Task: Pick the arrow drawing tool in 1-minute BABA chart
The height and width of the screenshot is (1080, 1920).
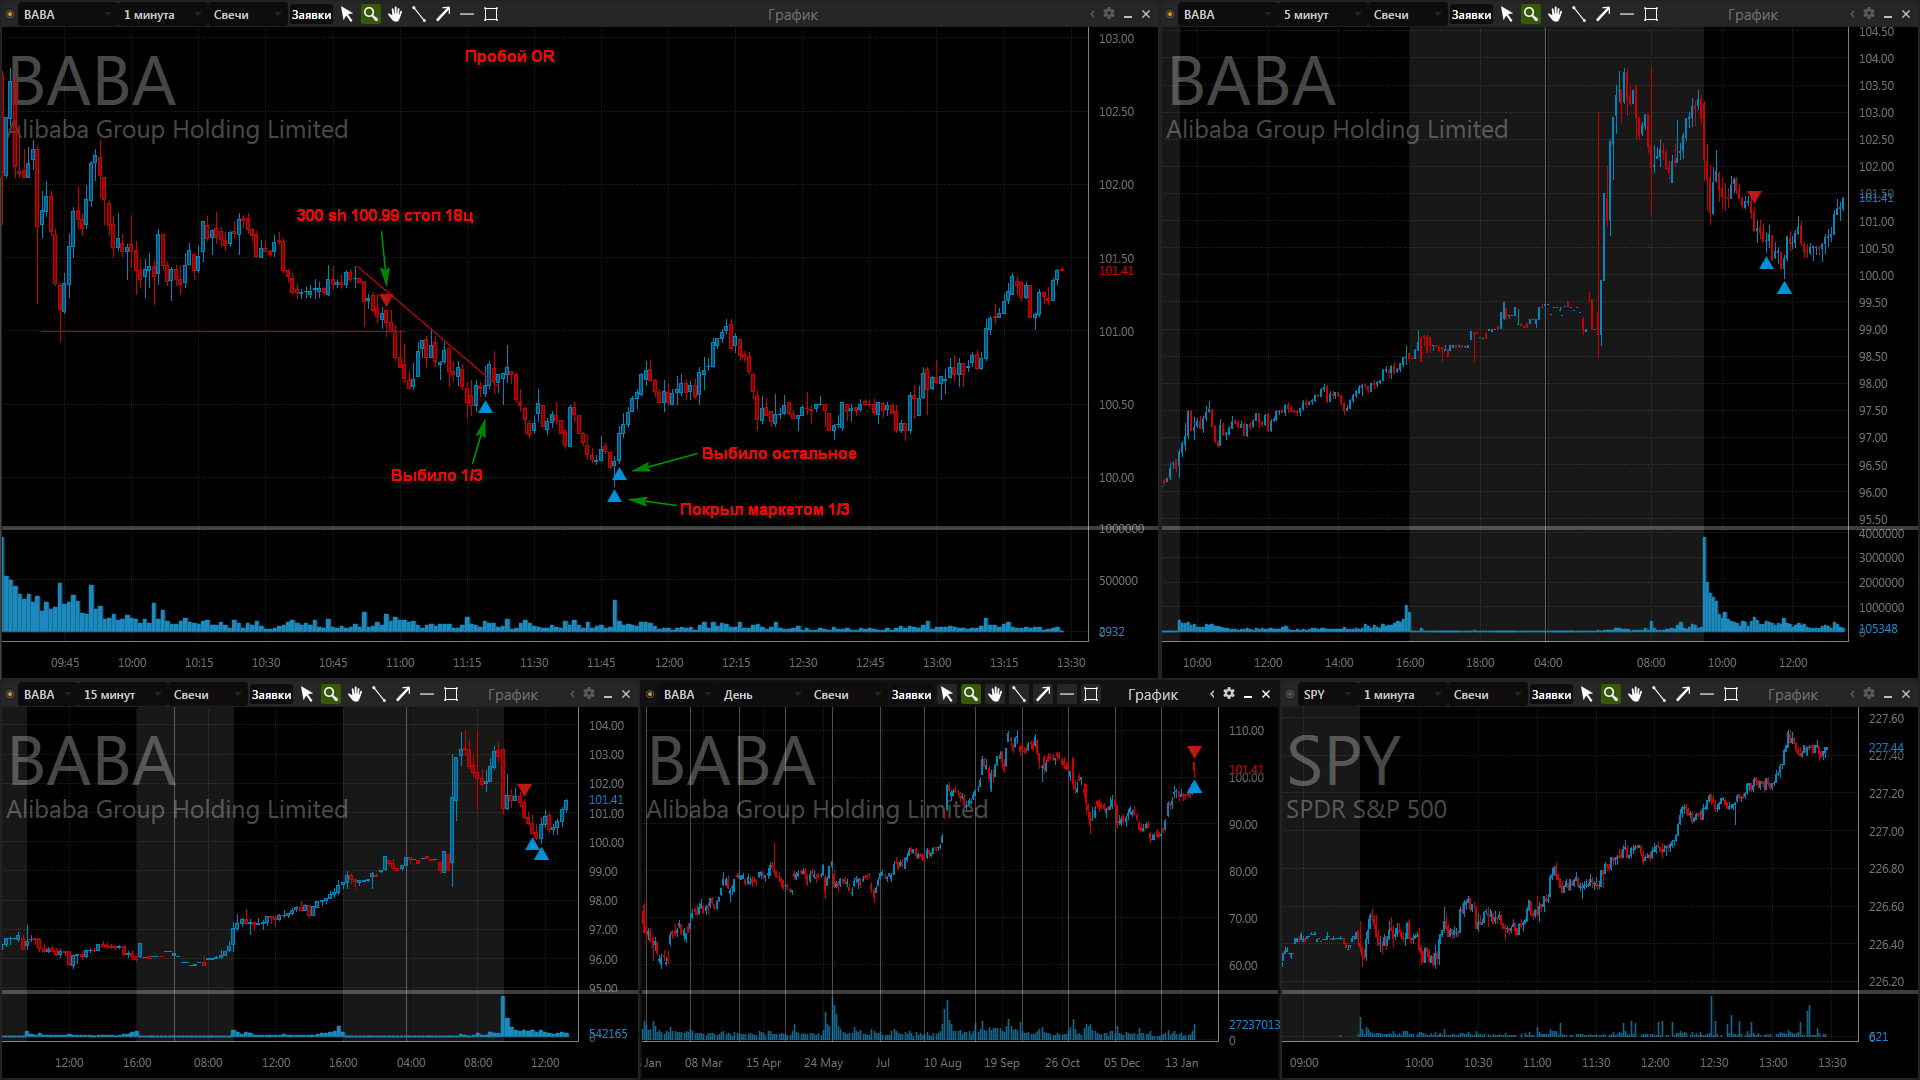Action: 443,14
